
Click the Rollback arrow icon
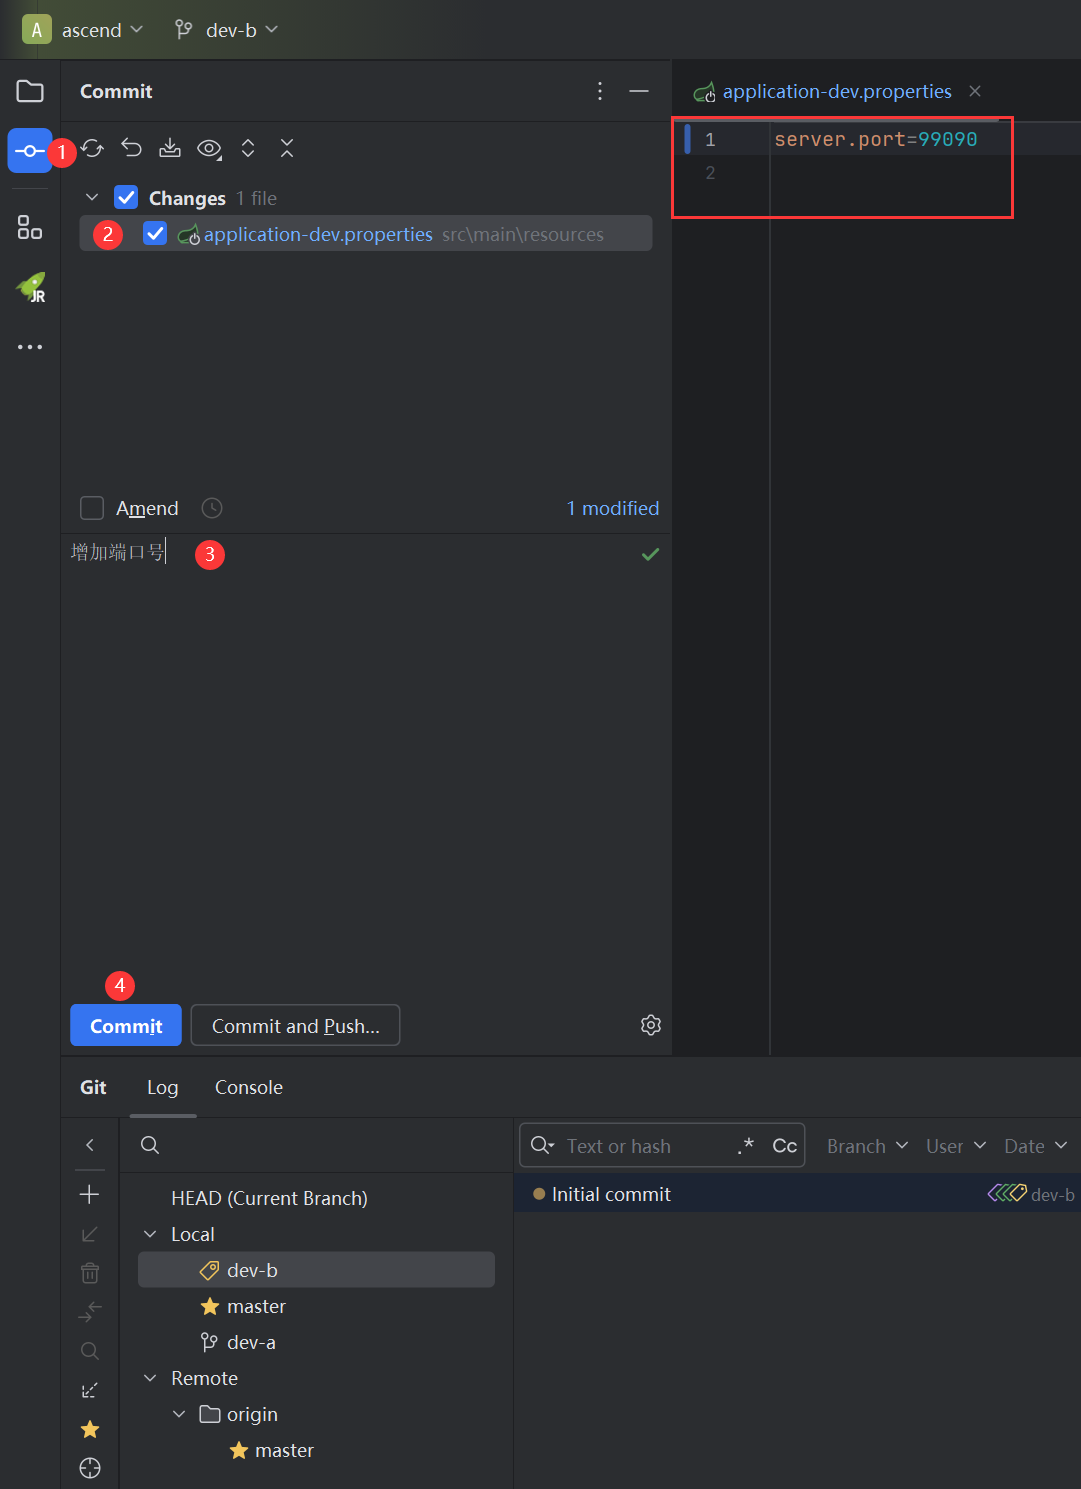pyautogui.click(x=131, y=149)
